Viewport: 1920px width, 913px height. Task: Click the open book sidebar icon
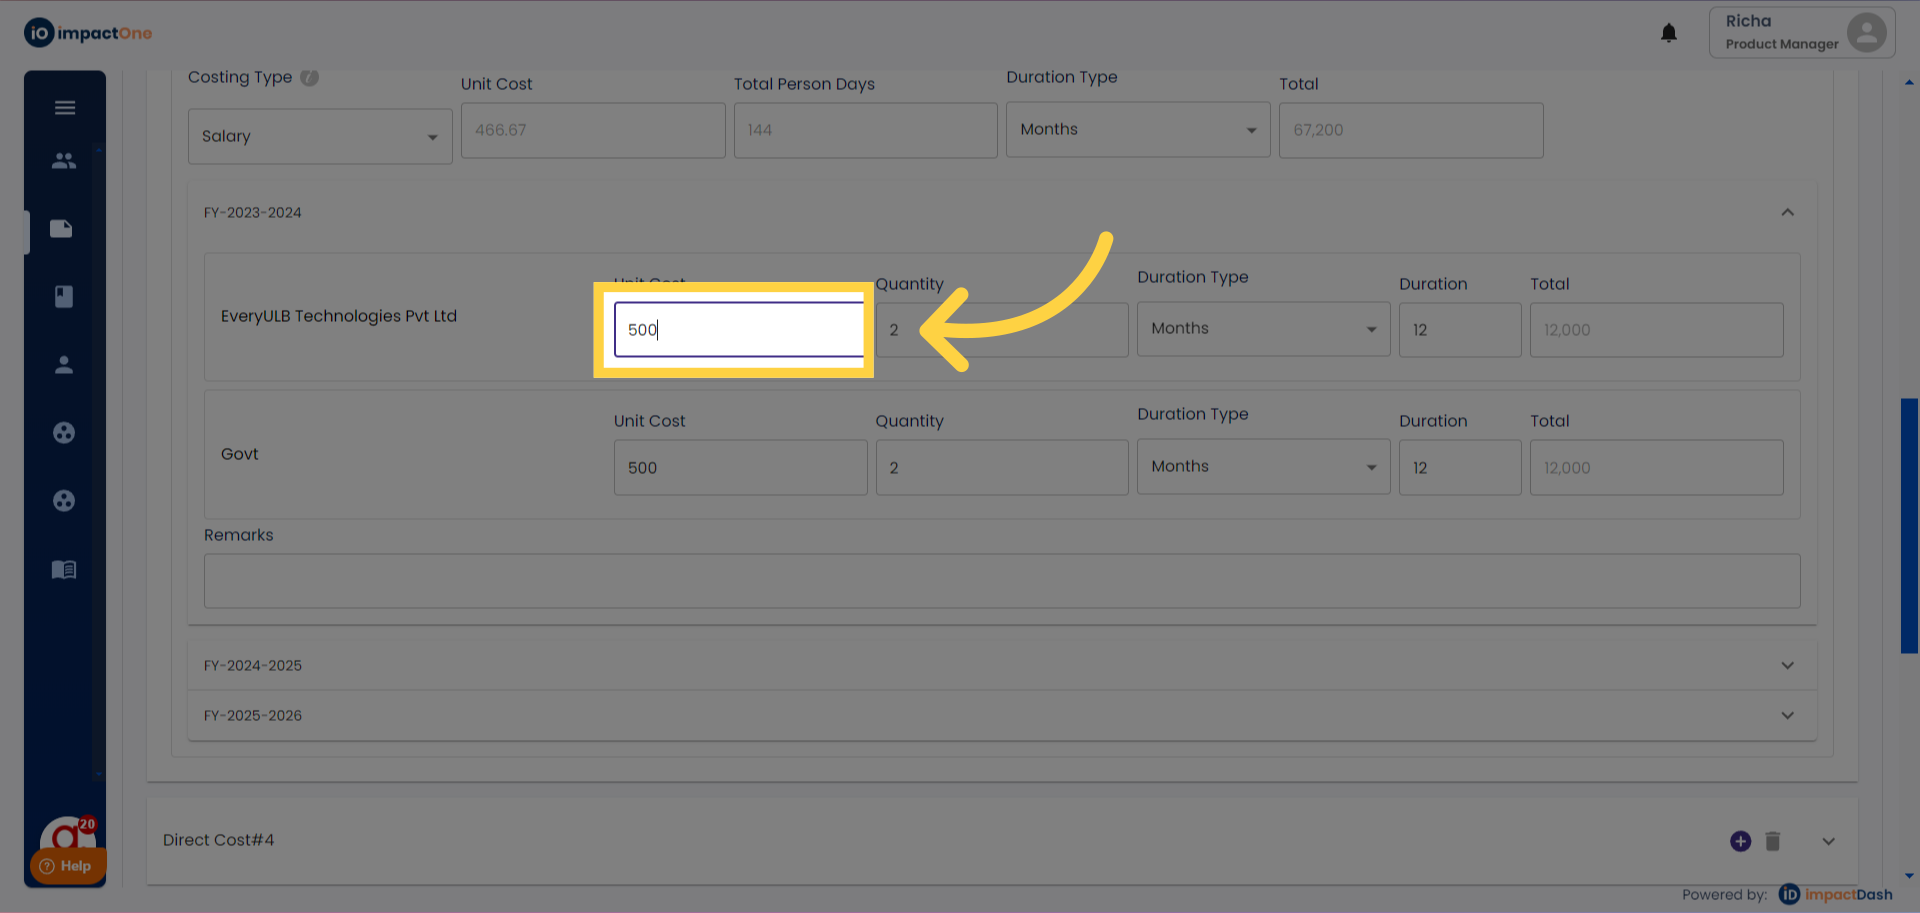tap(64, 570)
